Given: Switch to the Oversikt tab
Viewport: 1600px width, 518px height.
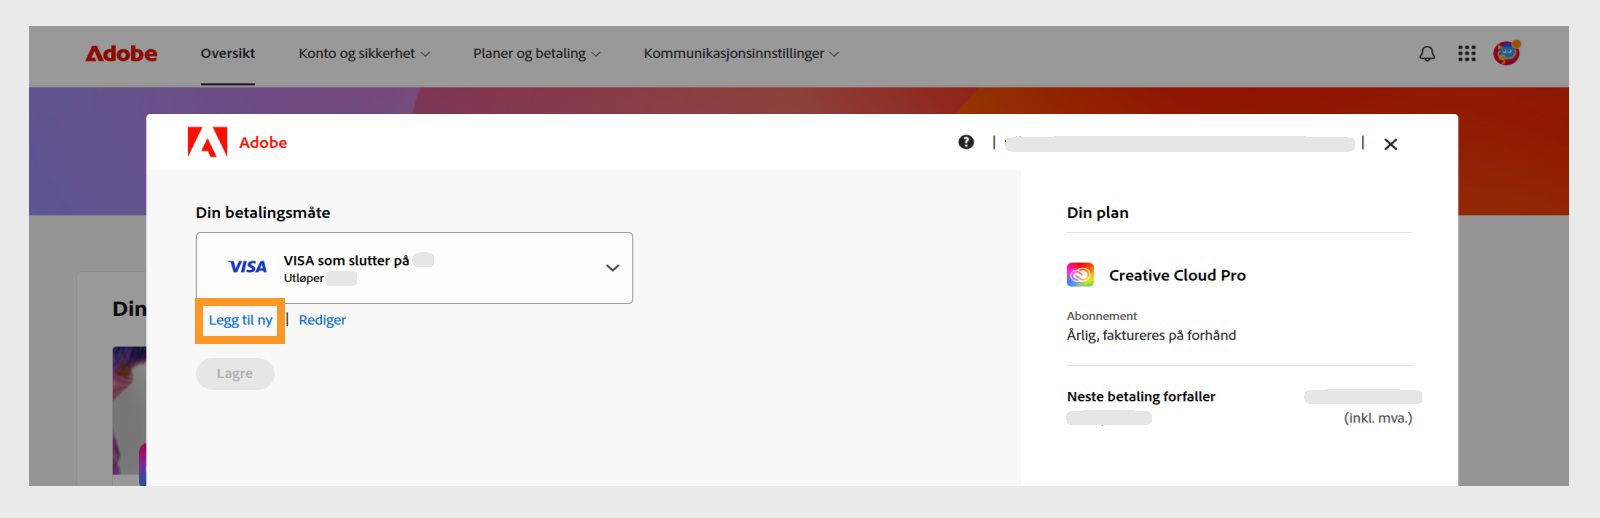Looking at the screenshot, I should (228, 54).
